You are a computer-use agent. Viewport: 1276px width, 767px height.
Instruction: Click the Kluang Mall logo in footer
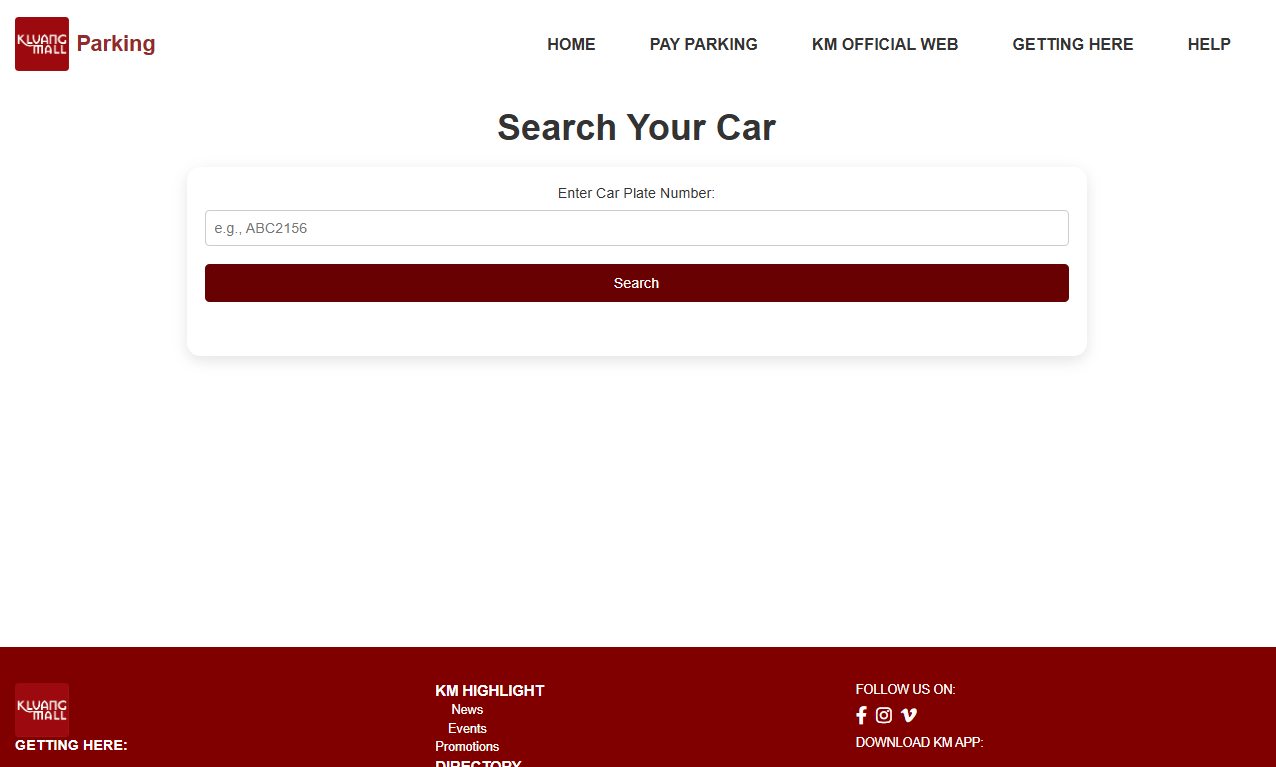tap(42, 710)
